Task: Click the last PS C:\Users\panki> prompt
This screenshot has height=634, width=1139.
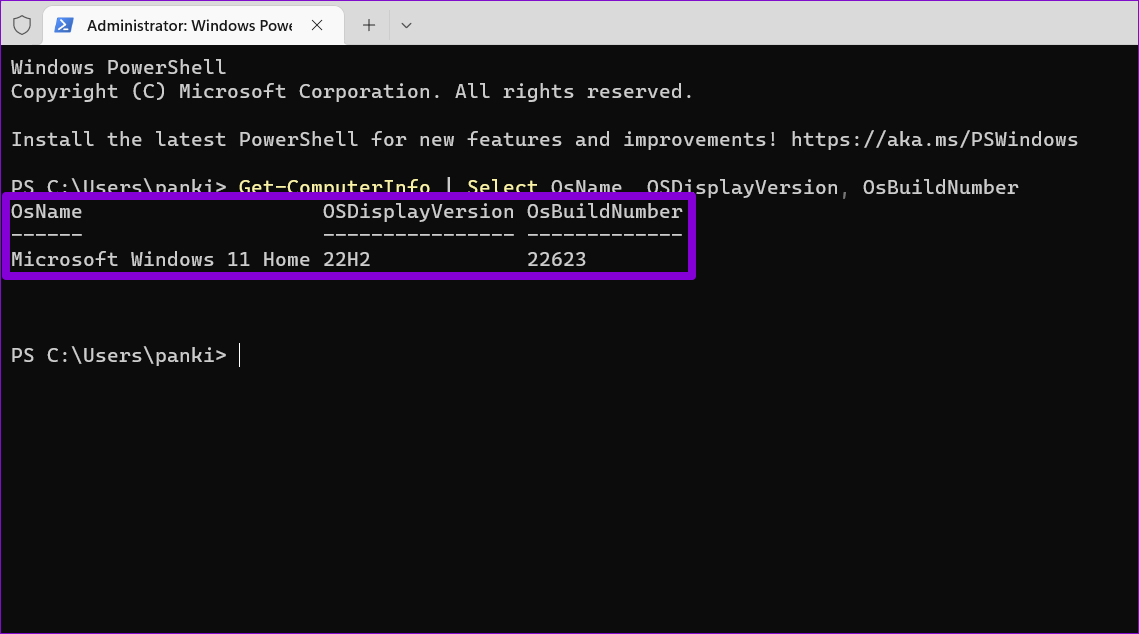Action: pos(118,355)
